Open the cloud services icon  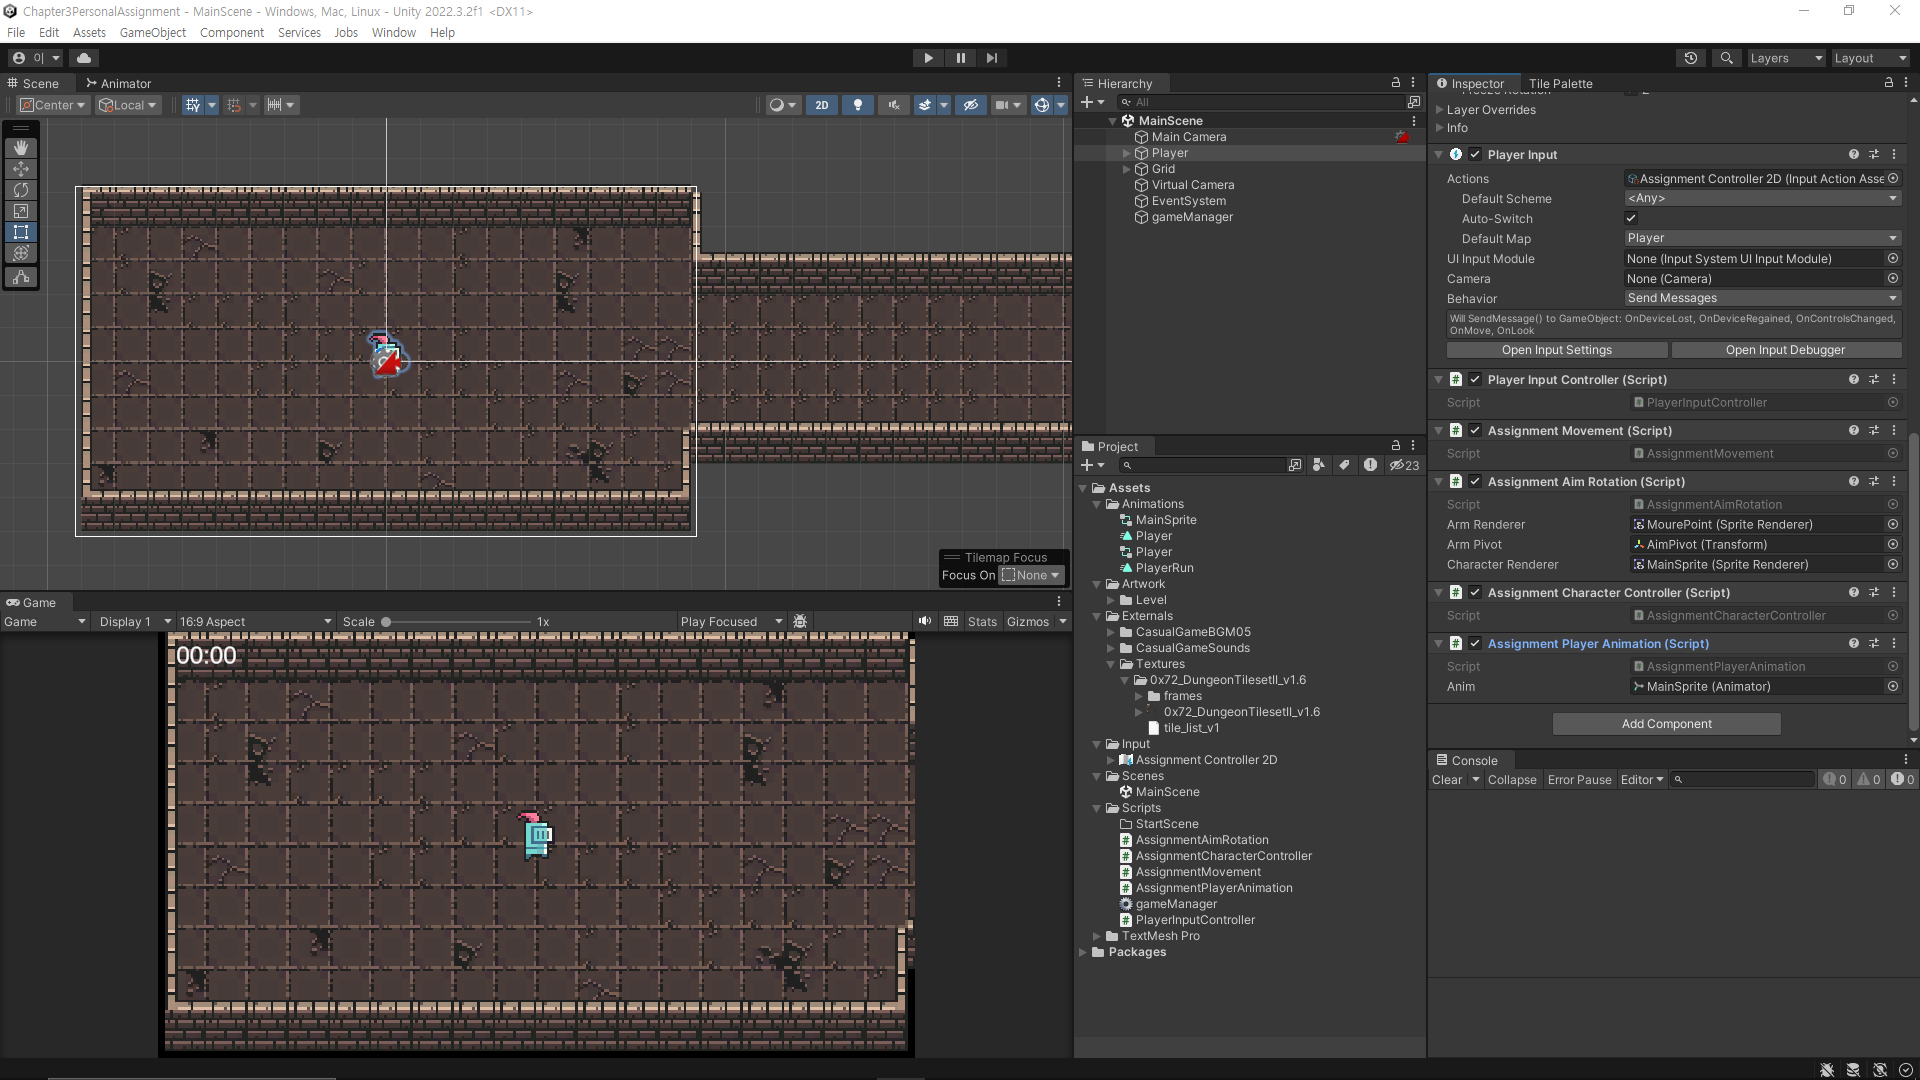coord(84,58)
